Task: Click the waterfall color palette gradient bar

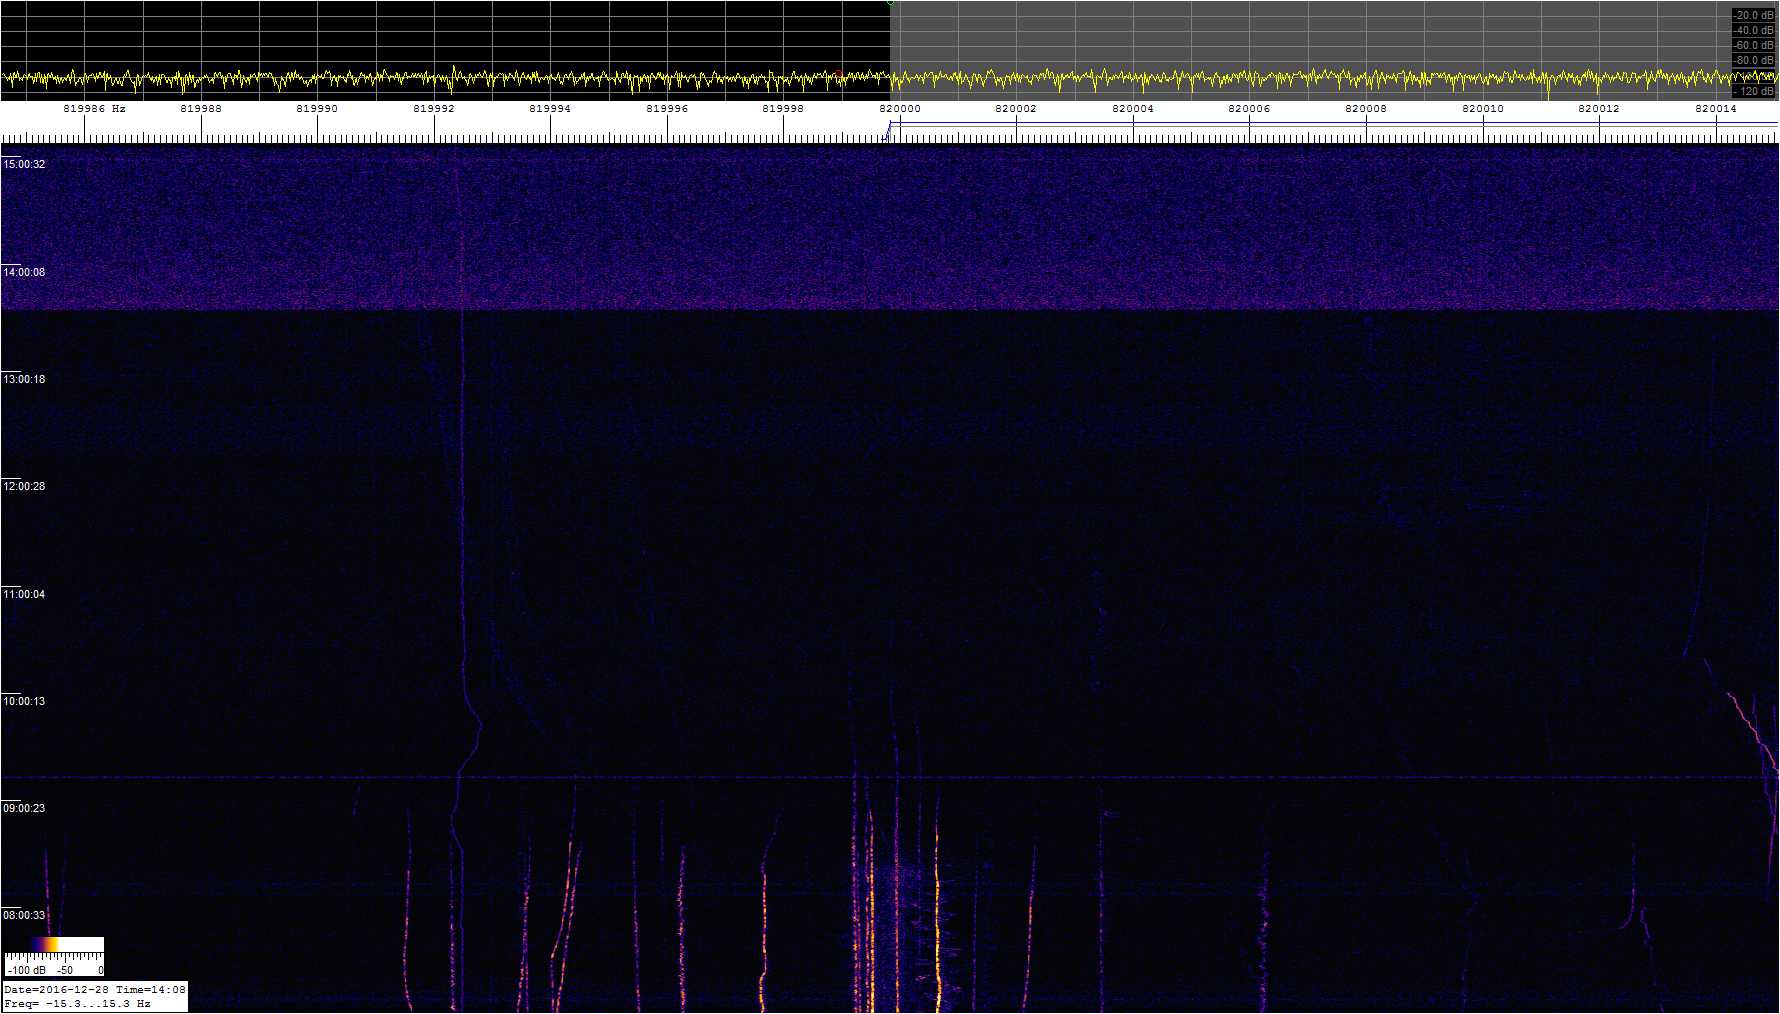Action: [x=54, y=944]
